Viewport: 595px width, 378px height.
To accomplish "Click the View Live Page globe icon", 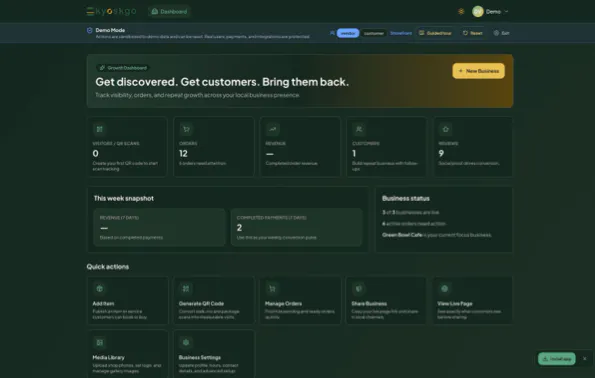I will point(445,289).
